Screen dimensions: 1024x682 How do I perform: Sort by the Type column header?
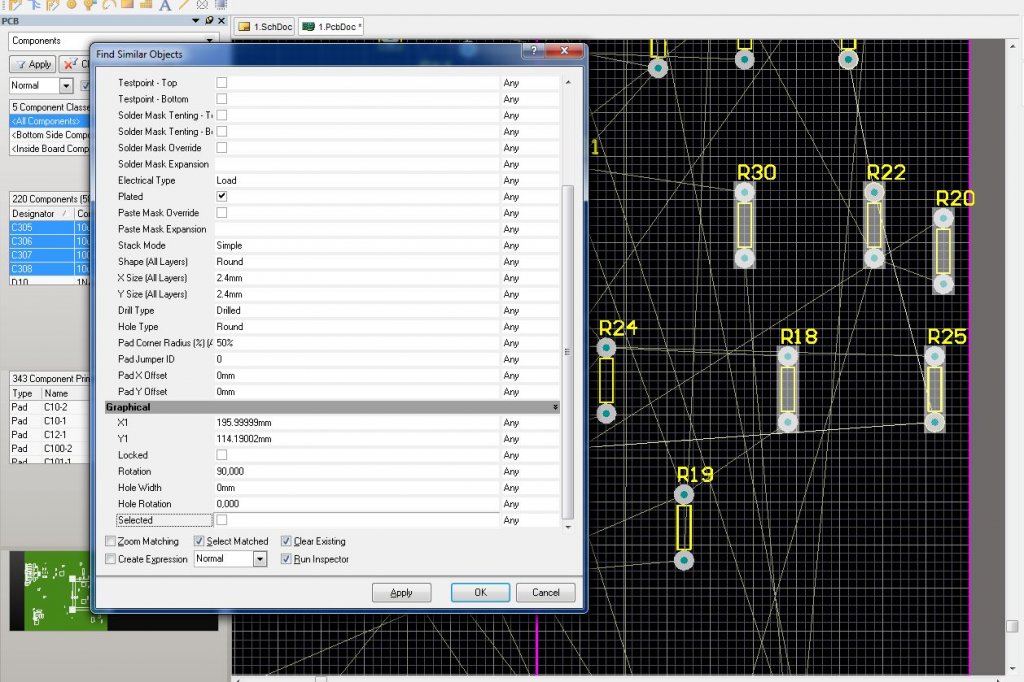25,393
